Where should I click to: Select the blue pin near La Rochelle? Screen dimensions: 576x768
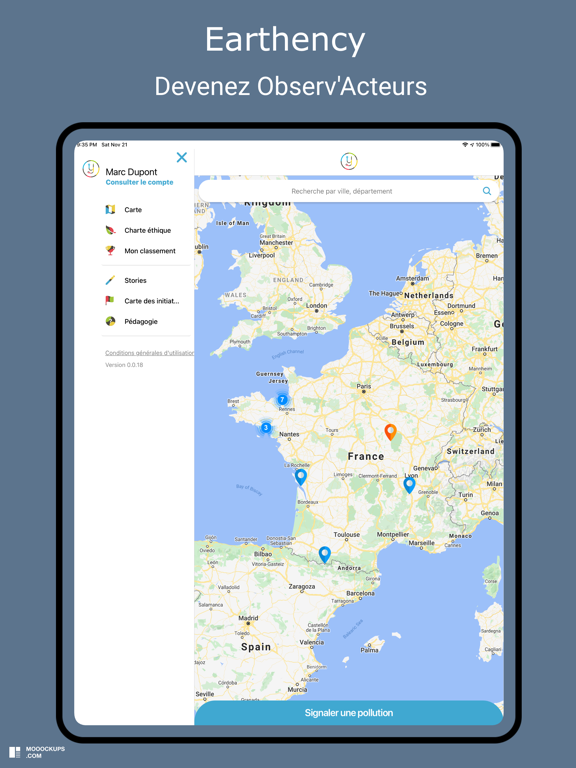pos(301,477)
